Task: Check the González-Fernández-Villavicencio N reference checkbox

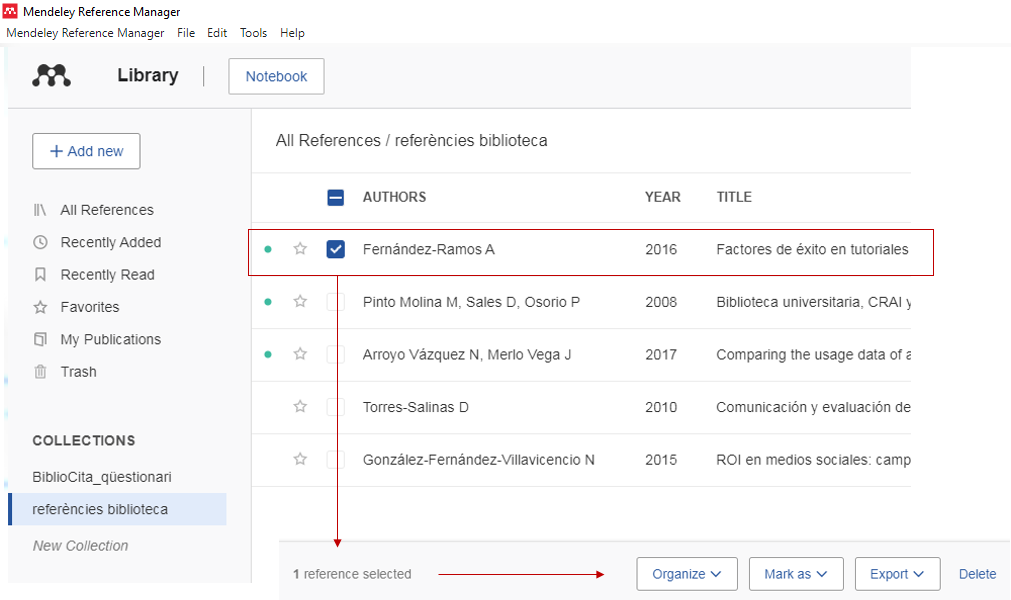Action: click(335, 460)
